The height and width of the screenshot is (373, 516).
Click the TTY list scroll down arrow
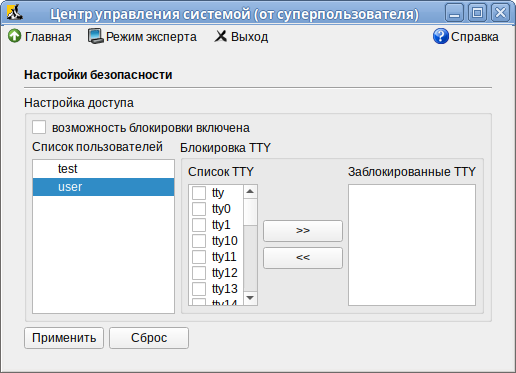(250, 298)
